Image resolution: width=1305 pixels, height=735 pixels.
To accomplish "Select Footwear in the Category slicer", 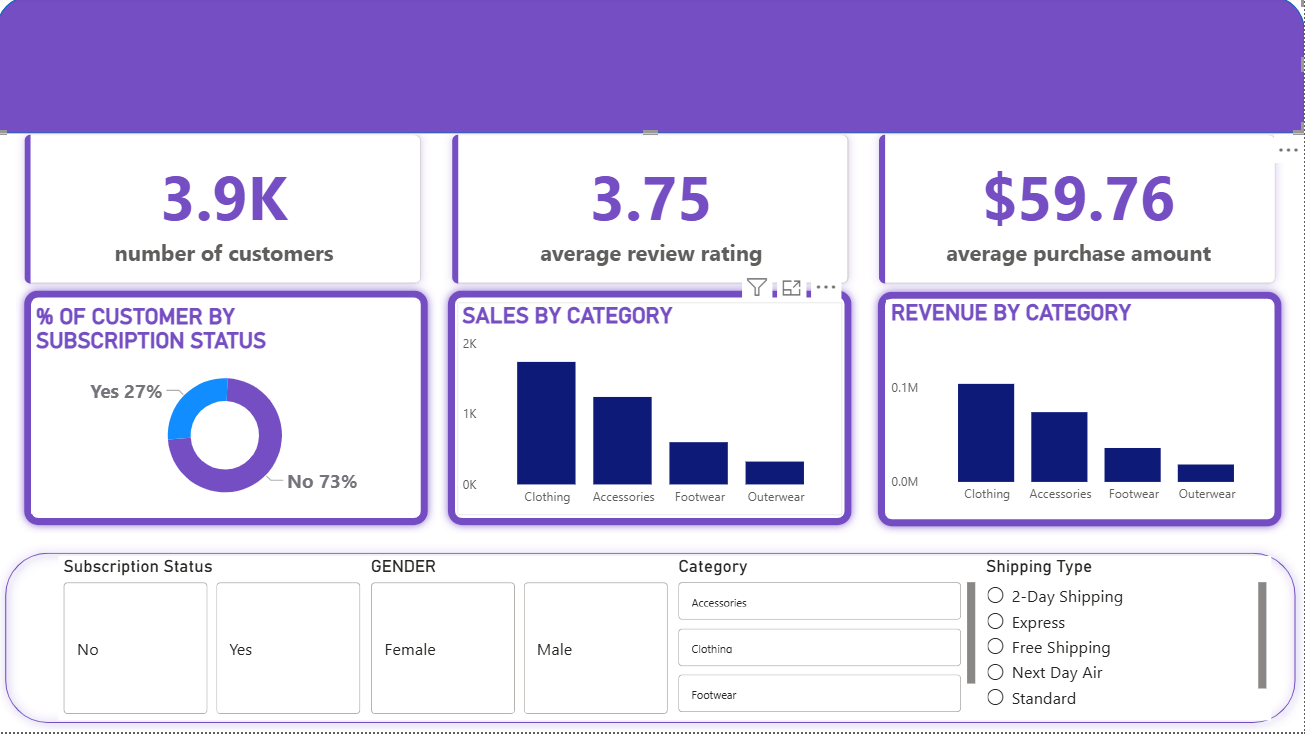I will [x=818, y=694].
